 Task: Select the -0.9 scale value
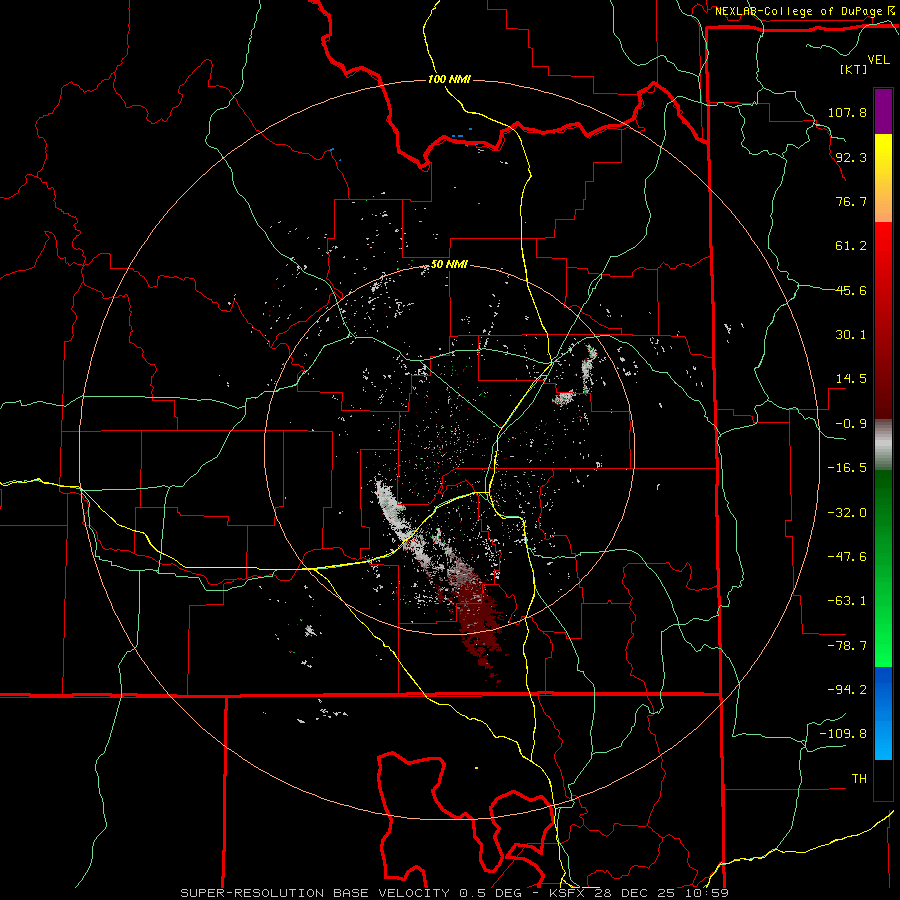click(x=851, y=423)
